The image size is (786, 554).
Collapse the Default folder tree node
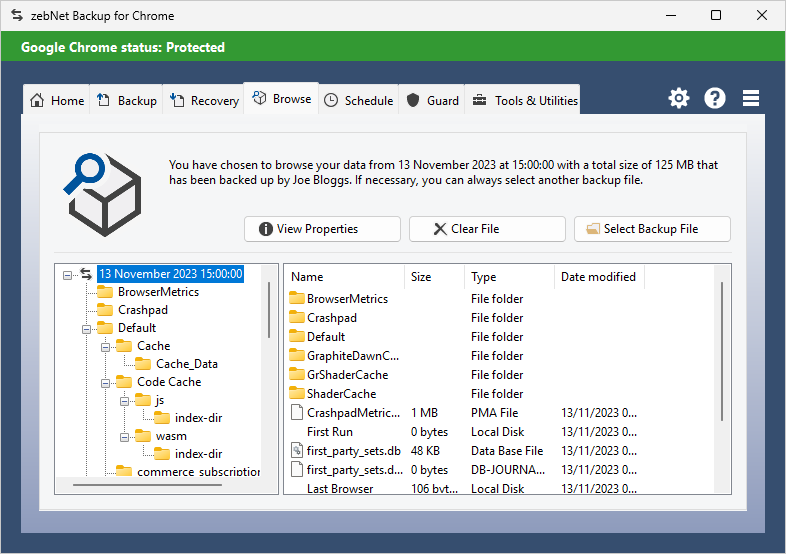coord(87,328)
